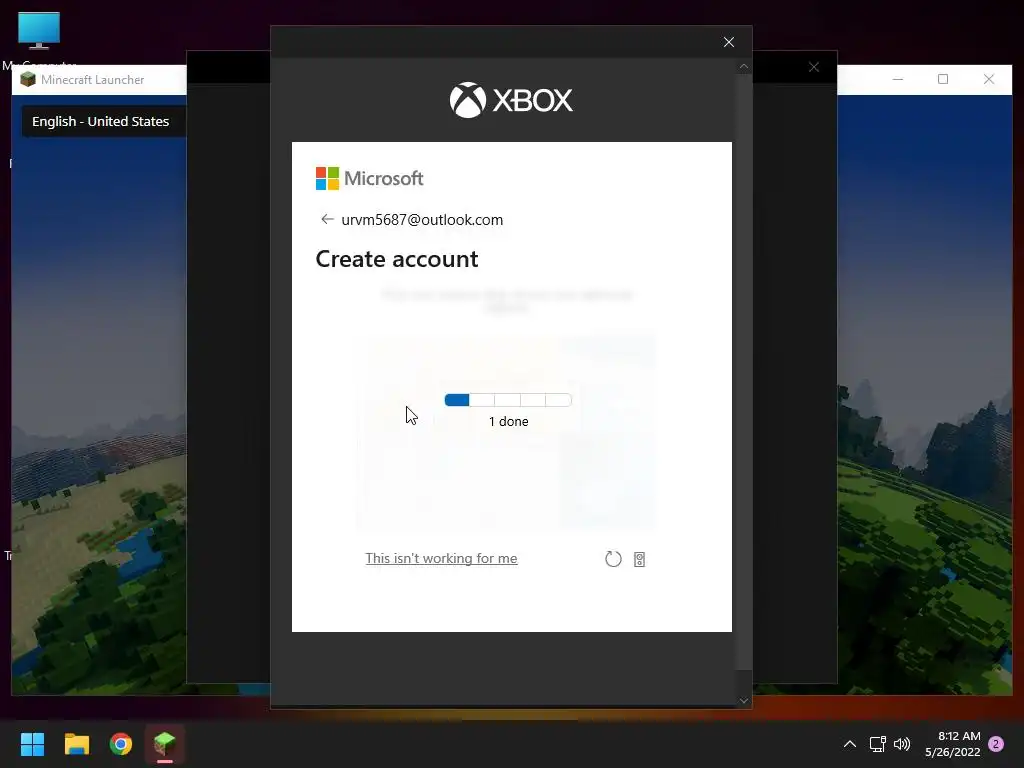Launch Google Chrome from the taskbar
The height and width of the screenshot is (768, 1024).
pos(121,744)
